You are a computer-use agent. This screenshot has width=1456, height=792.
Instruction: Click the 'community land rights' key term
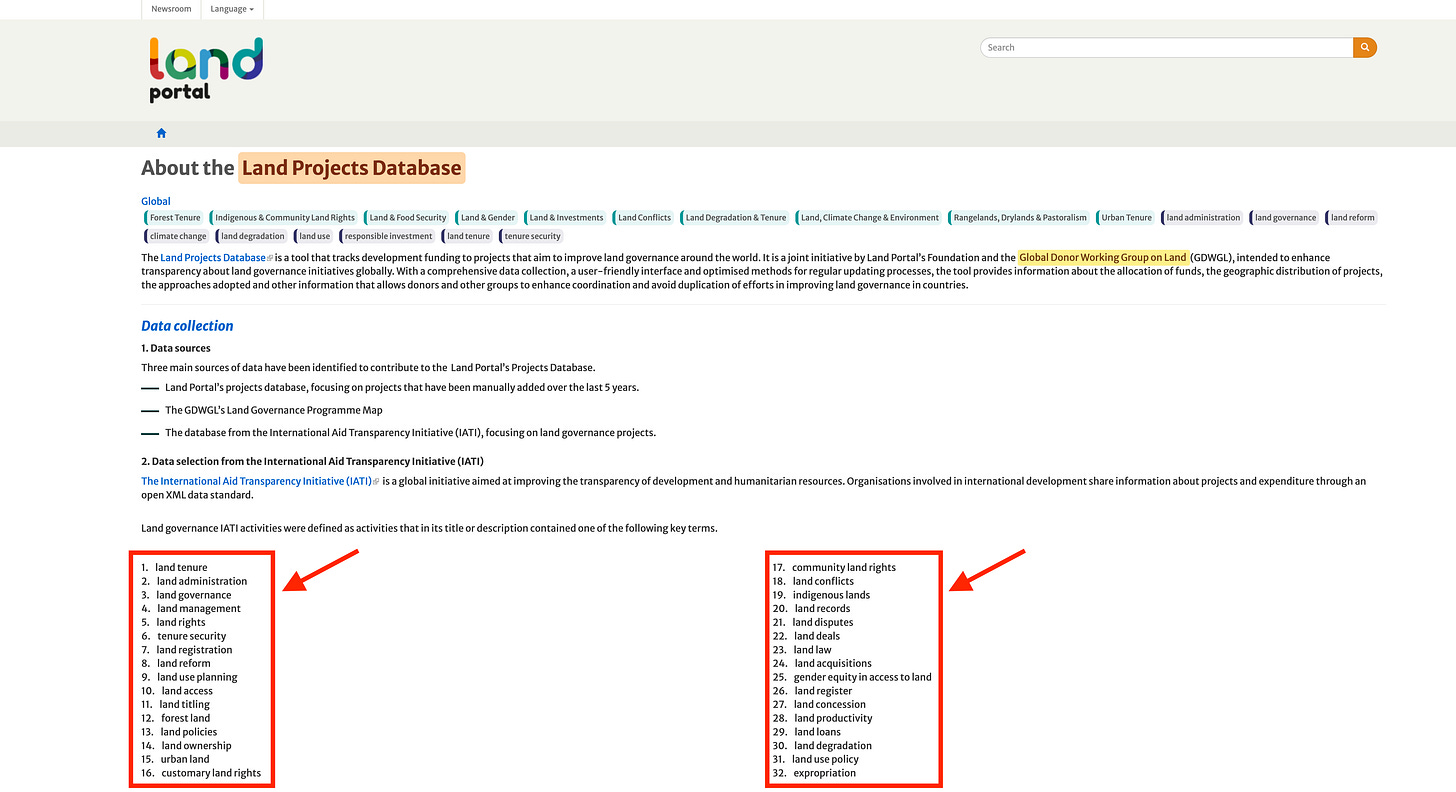[844, 567]
